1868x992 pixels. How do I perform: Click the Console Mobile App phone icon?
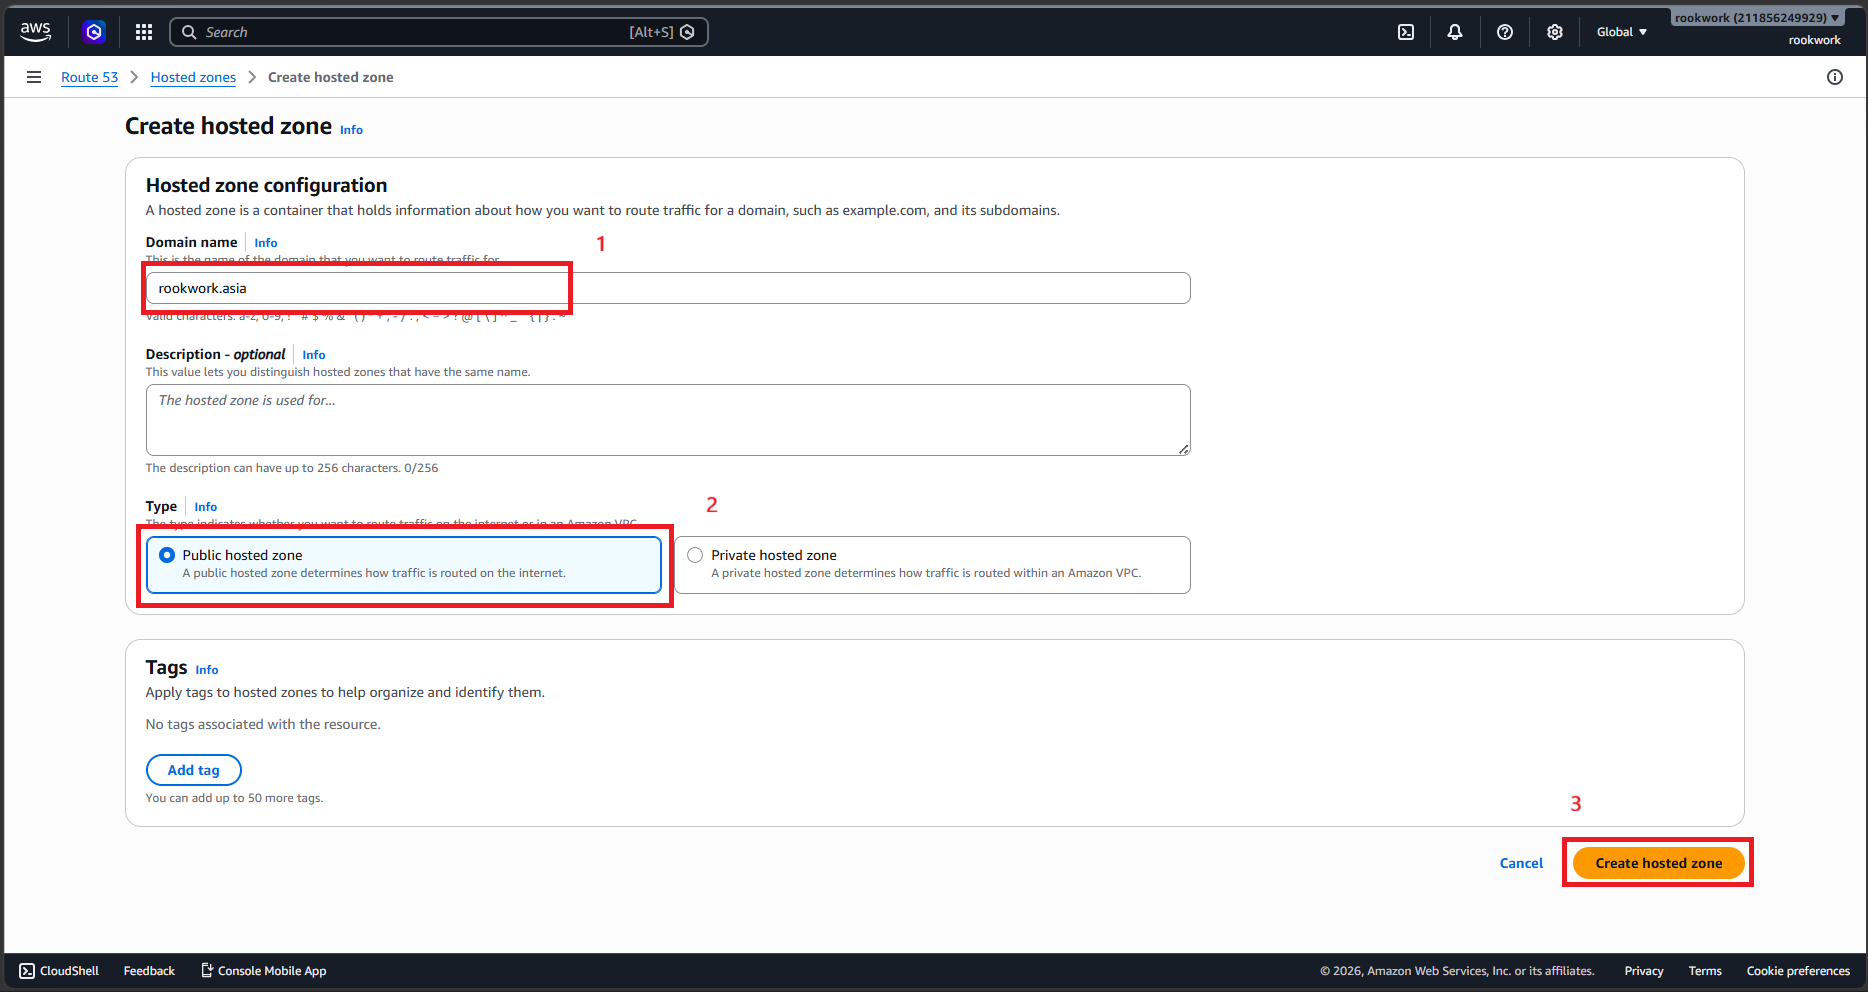coord(207,970)
